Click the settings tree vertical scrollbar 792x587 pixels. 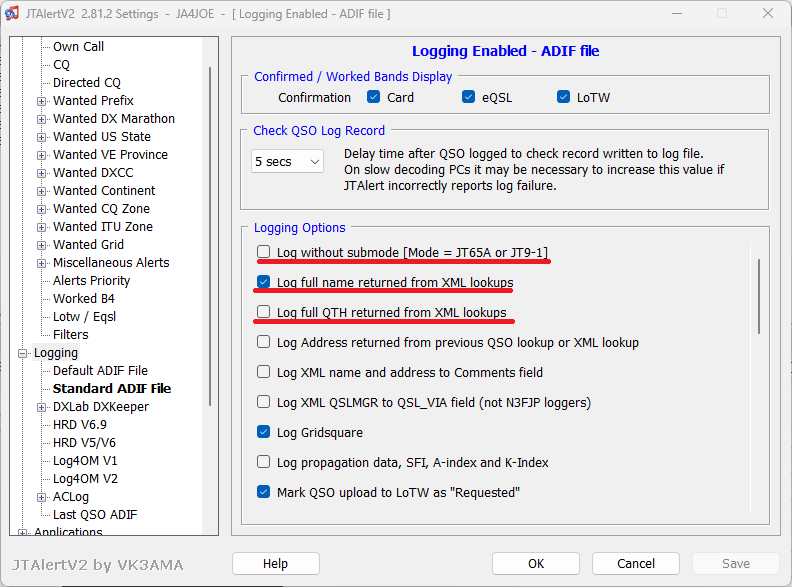[x=210, y=236]
